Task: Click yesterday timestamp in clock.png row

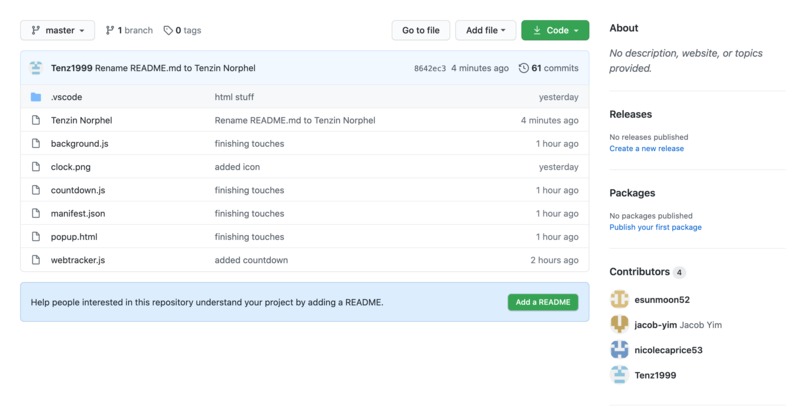Action: [x=559, y=166]
